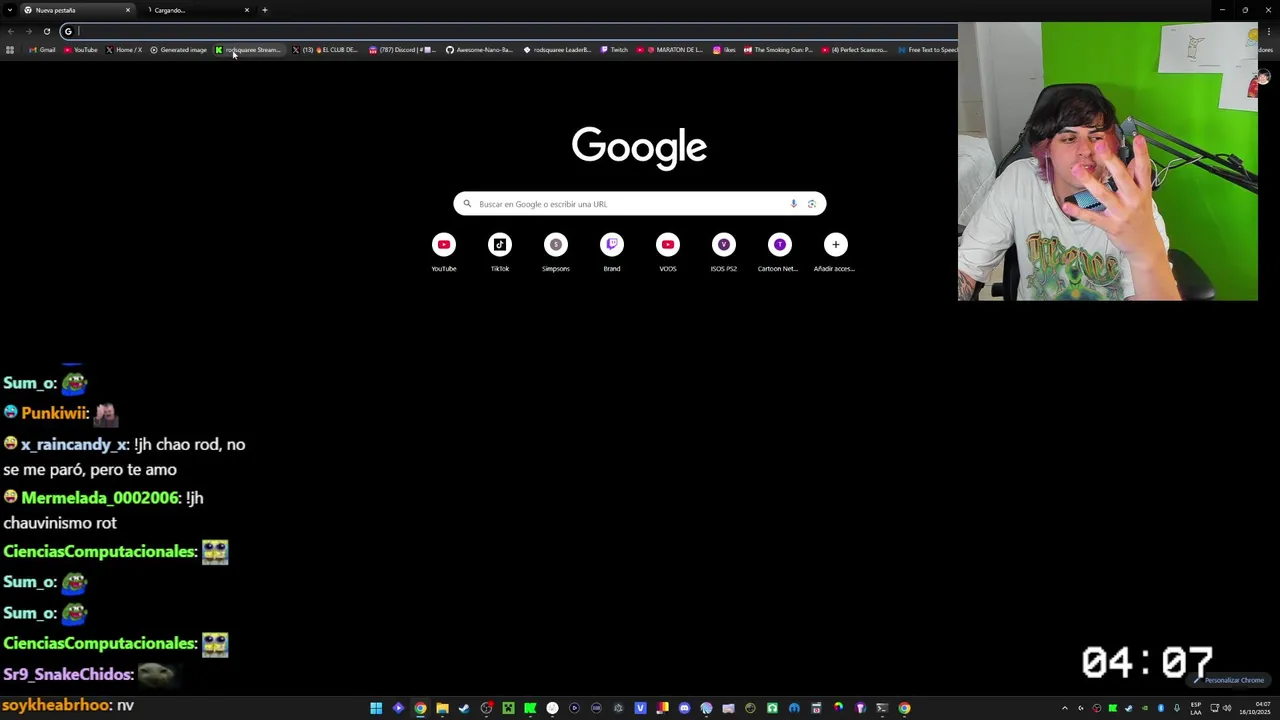Open Steam from the taskbar

click(464, 708)
